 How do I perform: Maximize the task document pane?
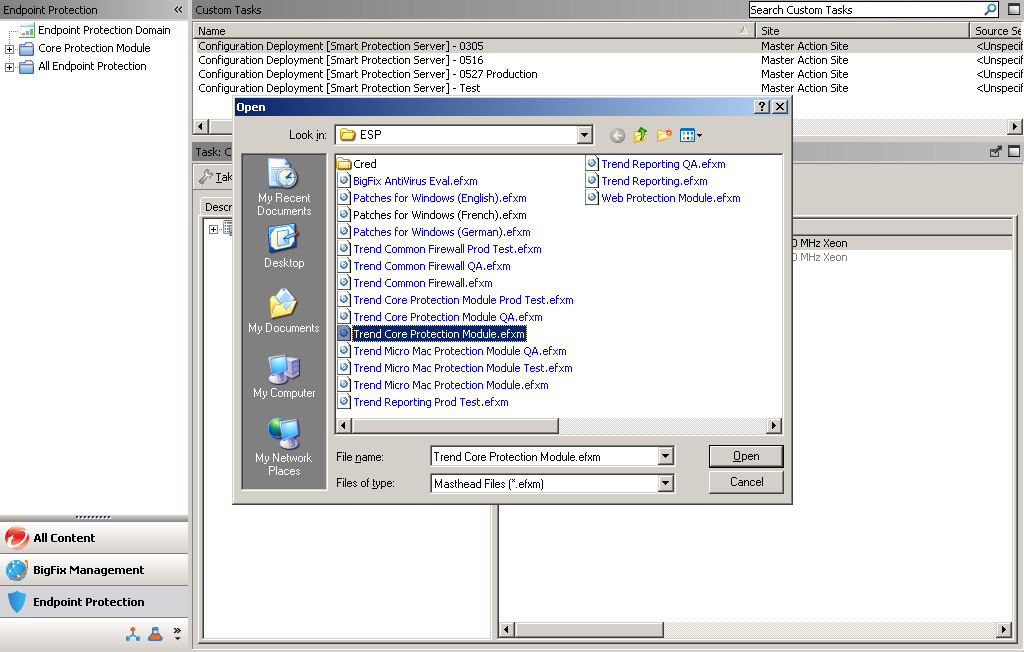[x=1014, y=152]
